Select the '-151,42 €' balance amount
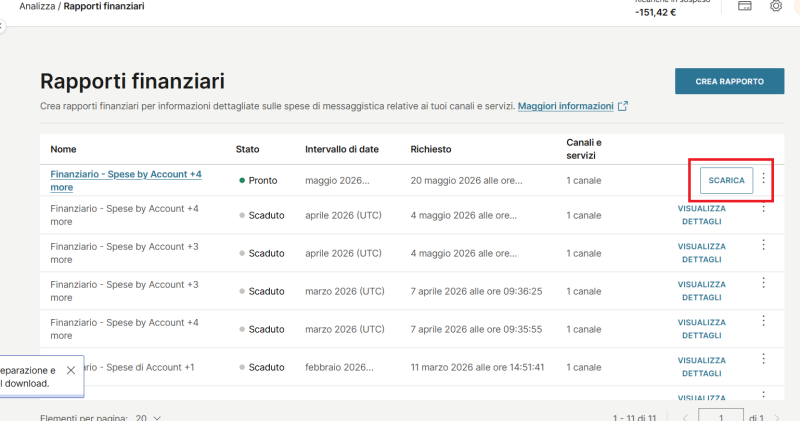The height and width of the screenshot is (421, 800). [656, 12]
